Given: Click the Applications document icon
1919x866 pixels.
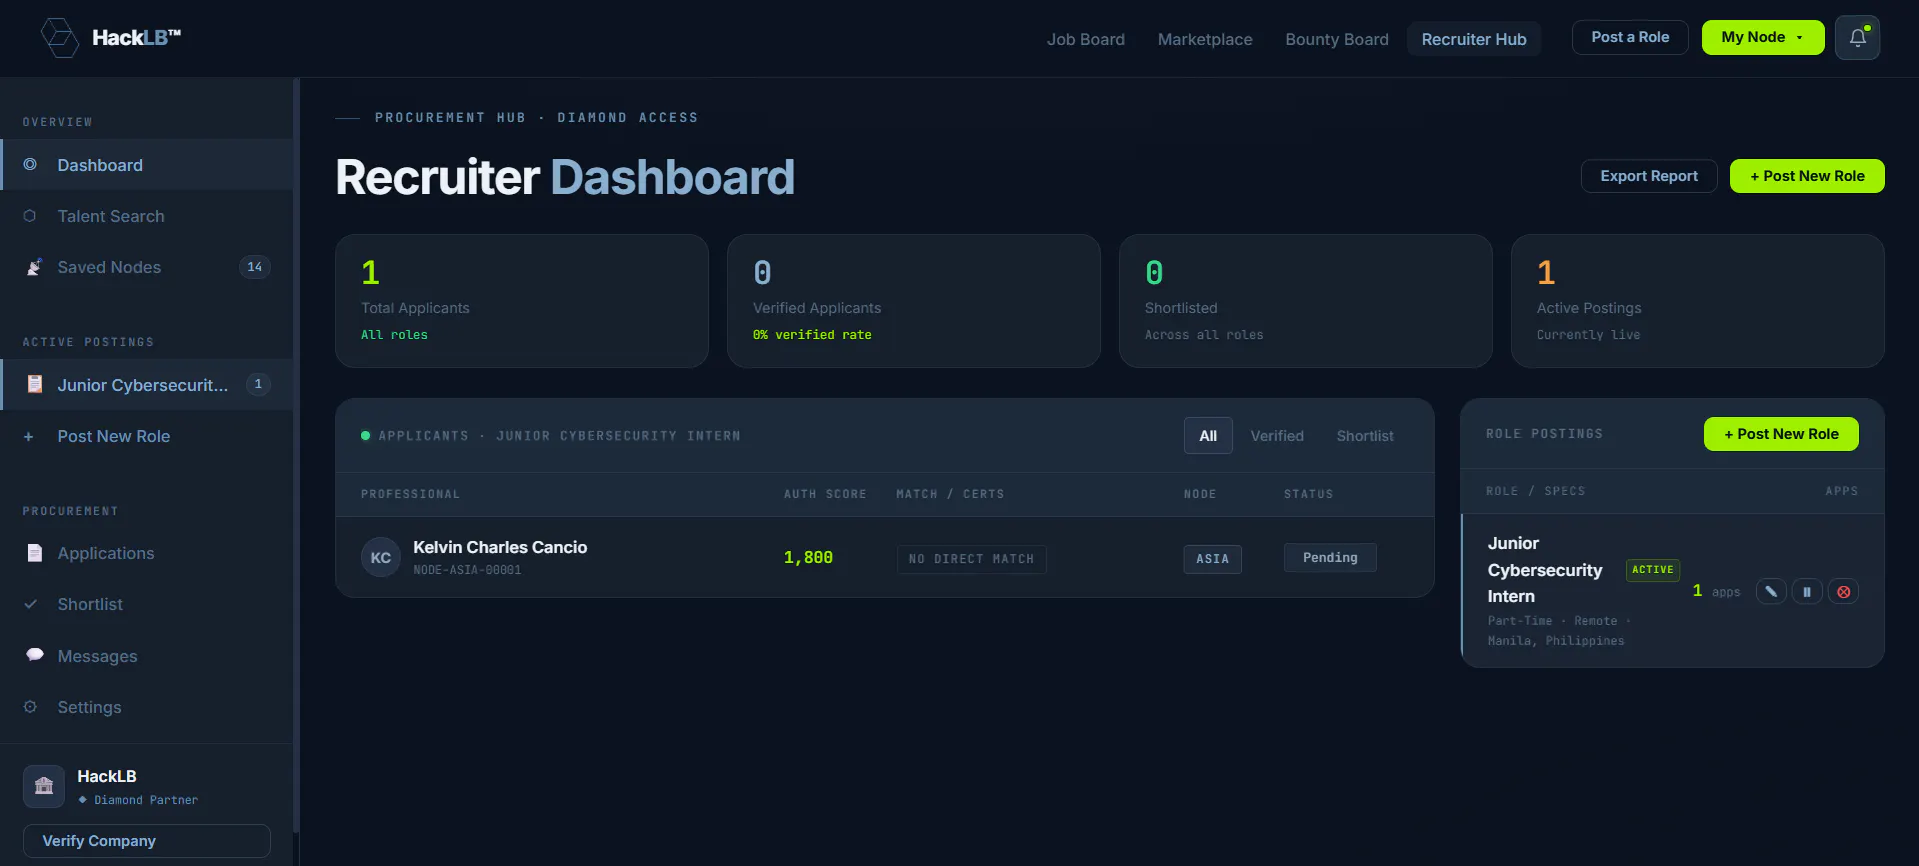Looking at the screenshot, I should tap(34, 553).
